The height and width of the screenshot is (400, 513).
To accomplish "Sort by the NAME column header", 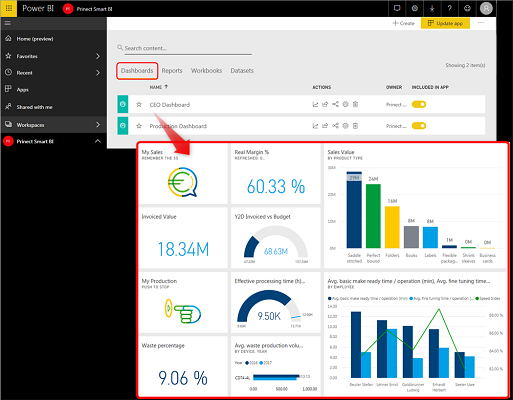I will 159,87.
